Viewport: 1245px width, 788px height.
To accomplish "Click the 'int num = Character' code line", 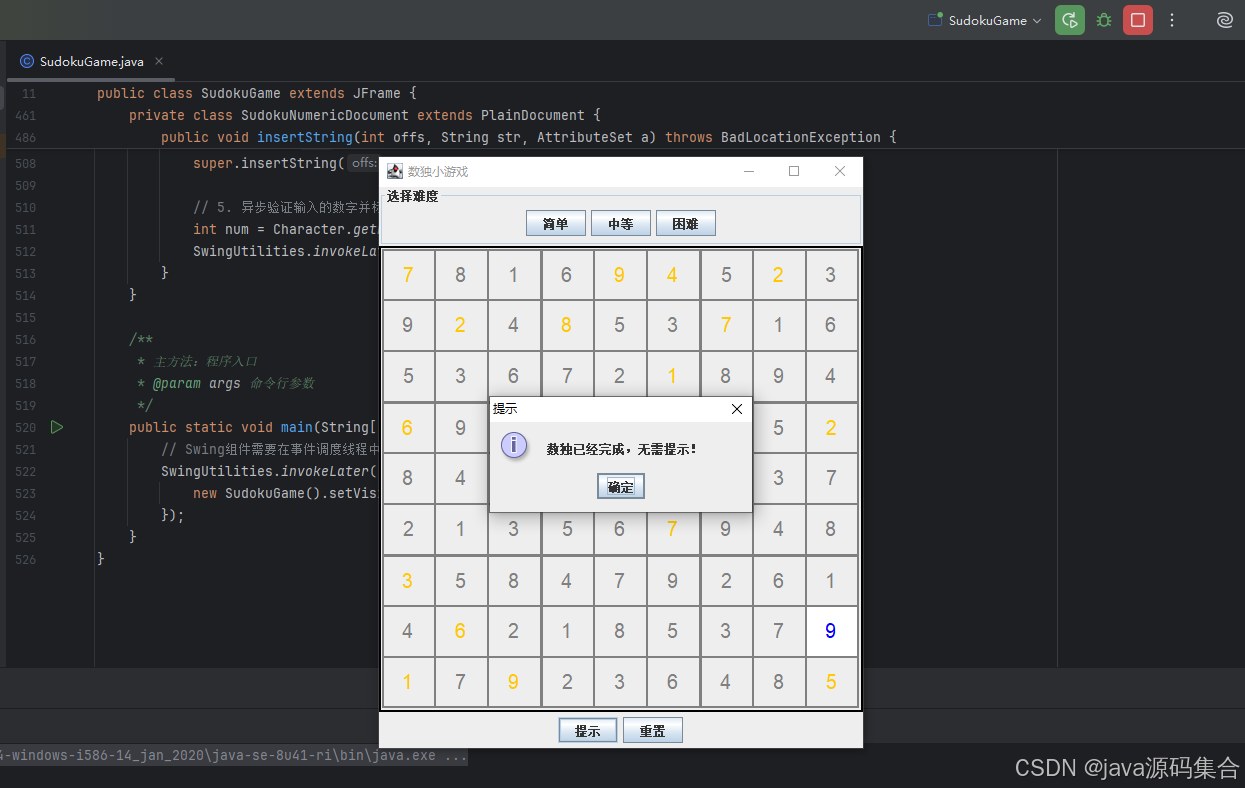I will click(284, 229).
